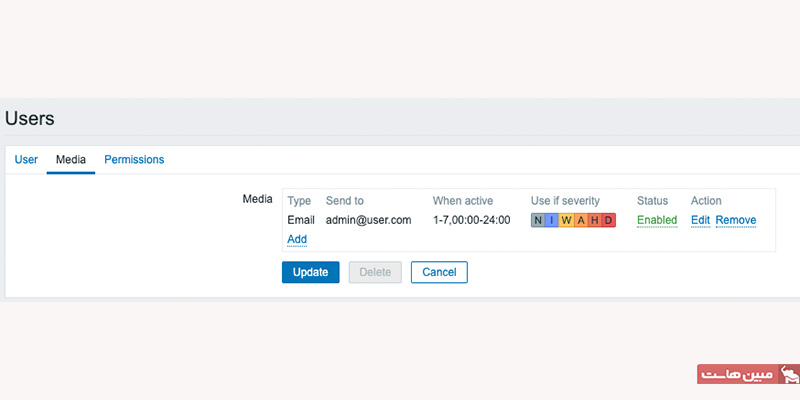Click the N severity swatch

tap(538, 220)
